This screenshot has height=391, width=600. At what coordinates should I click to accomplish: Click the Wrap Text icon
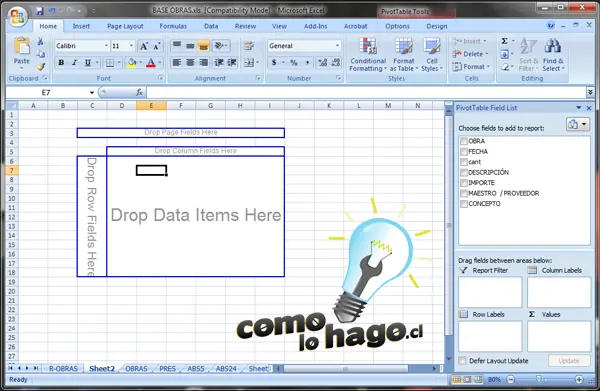click(249, 46)
